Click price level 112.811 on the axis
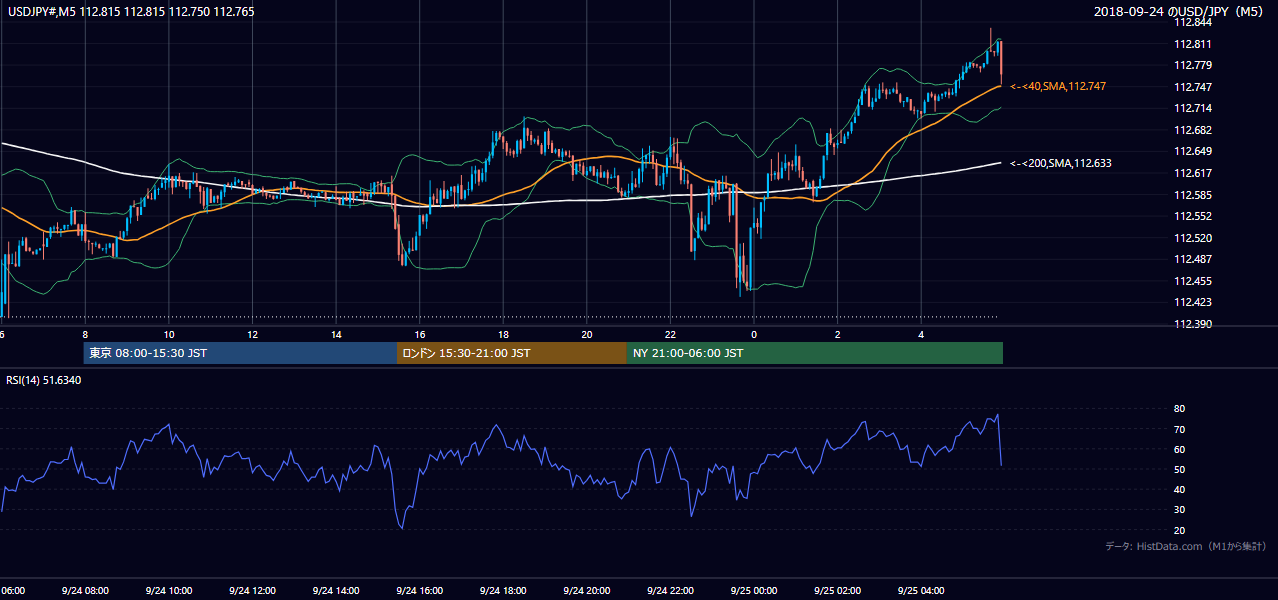1278x600 pixels. coord(1194,44)
